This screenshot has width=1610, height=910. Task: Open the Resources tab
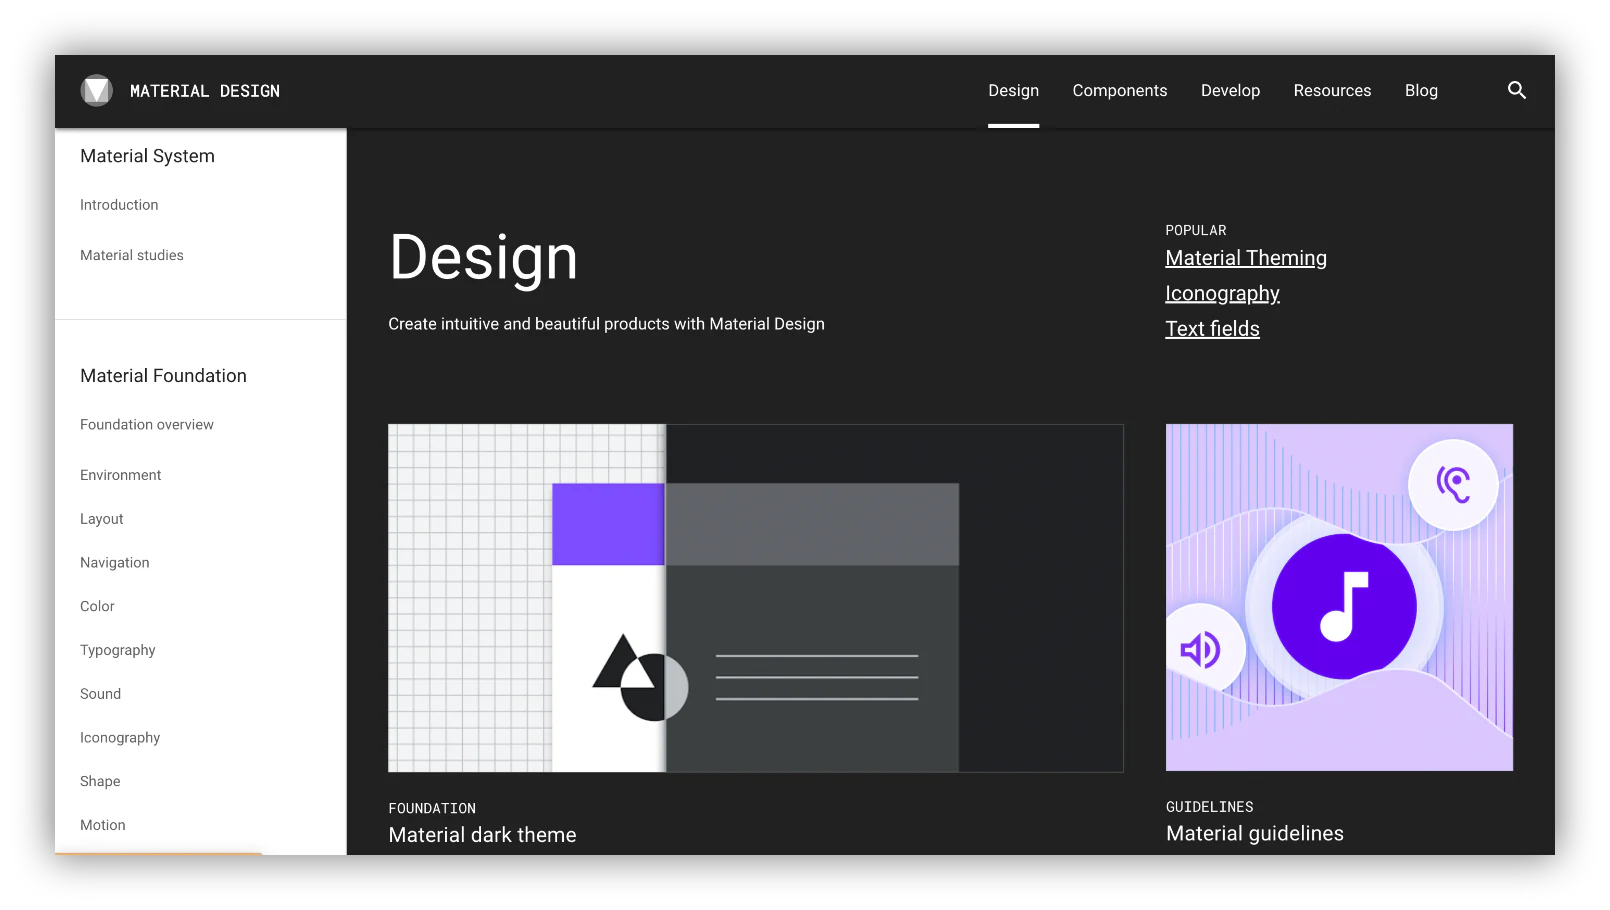(1332, 91)
